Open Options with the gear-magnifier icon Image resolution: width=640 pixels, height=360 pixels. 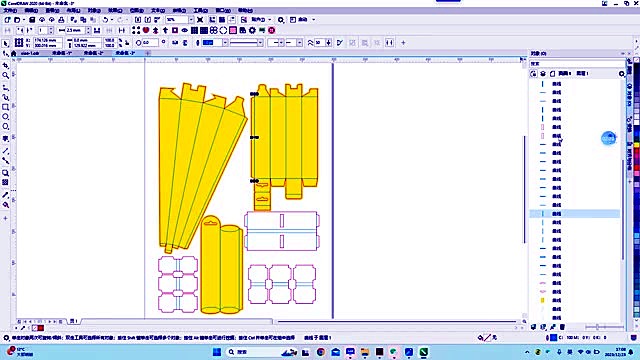pyautogui.click(x=281, y=20)
